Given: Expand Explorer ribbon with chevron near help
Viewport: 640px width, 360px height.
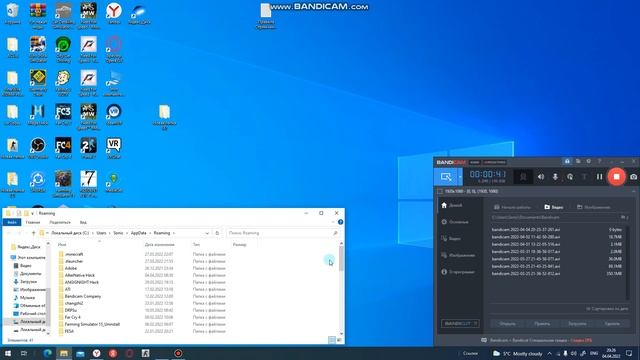Looking at the screenshot, I should point(333,222).
